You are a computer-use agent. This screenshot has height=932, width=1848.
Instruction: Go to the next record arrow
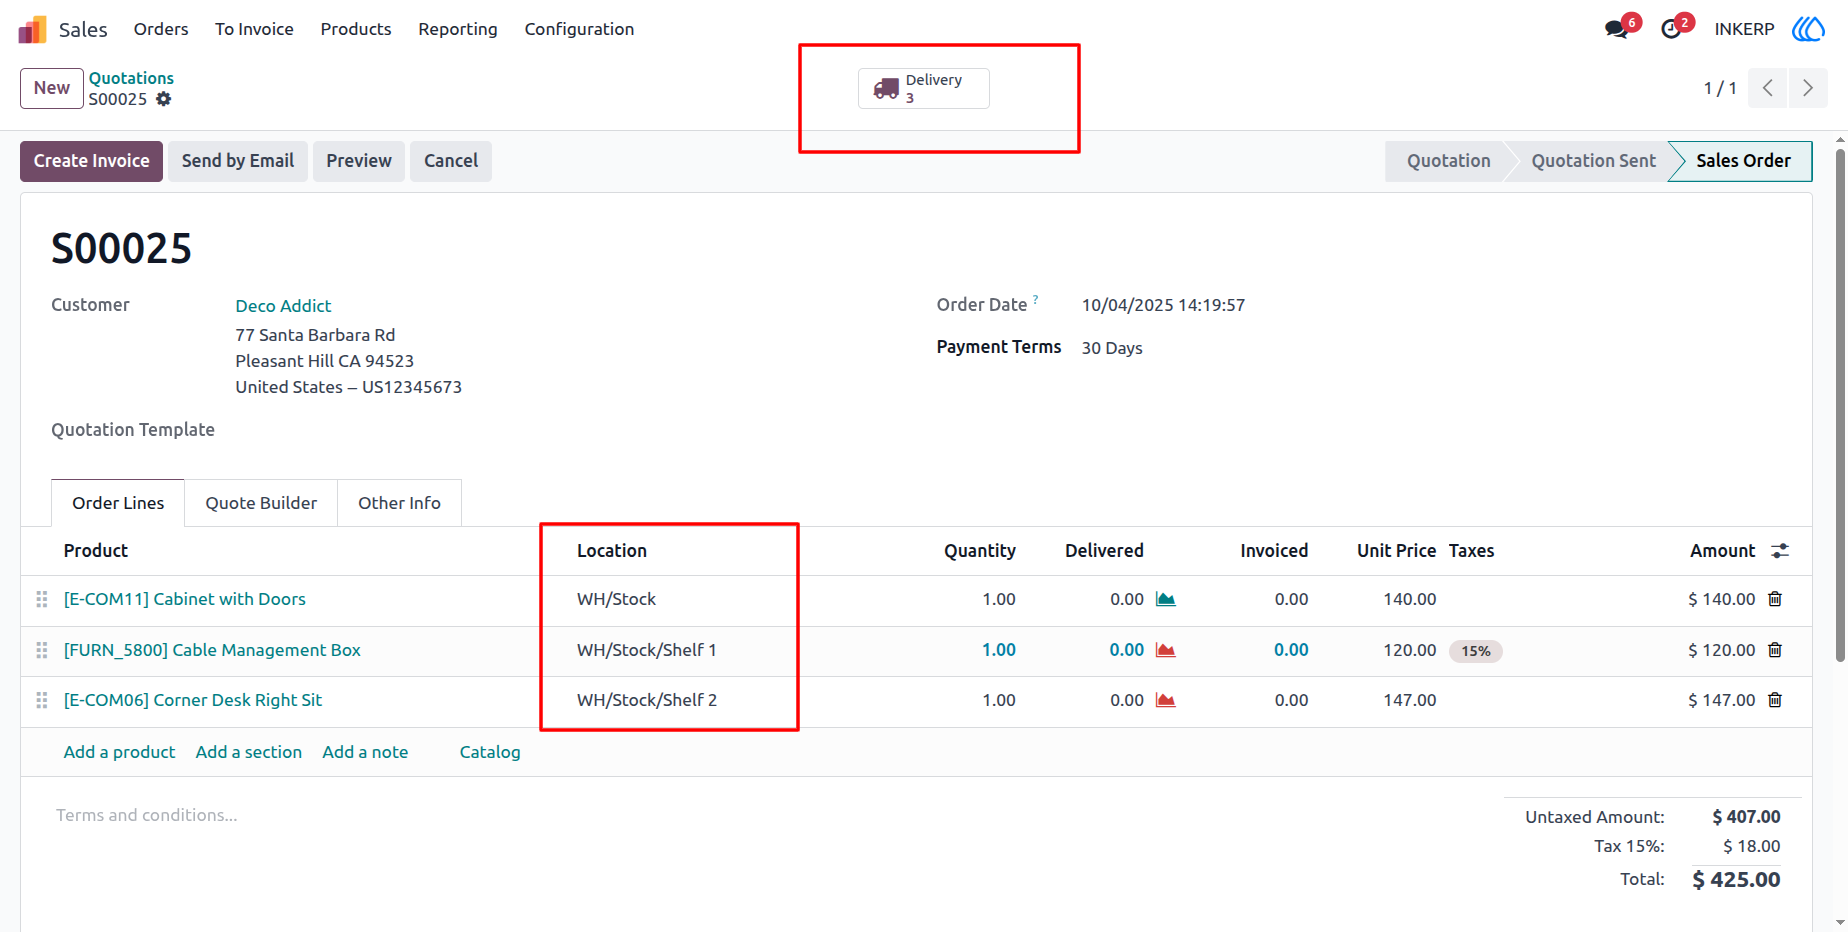[1808, 88]
